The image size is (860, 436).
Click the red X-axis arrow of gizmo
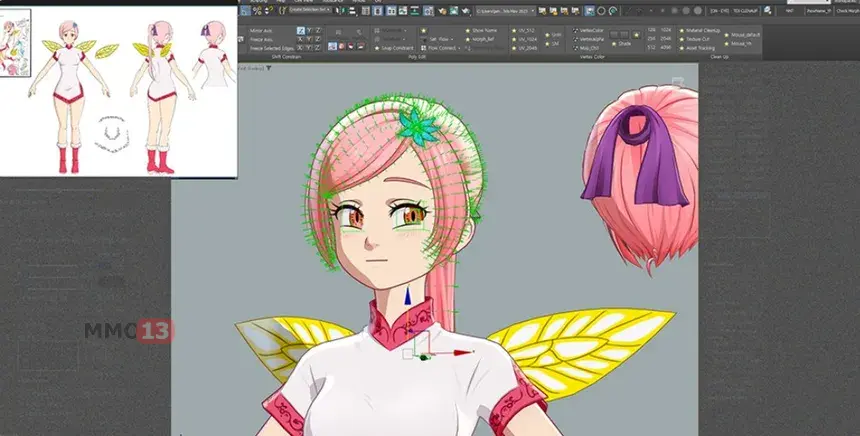coord(463,353)
